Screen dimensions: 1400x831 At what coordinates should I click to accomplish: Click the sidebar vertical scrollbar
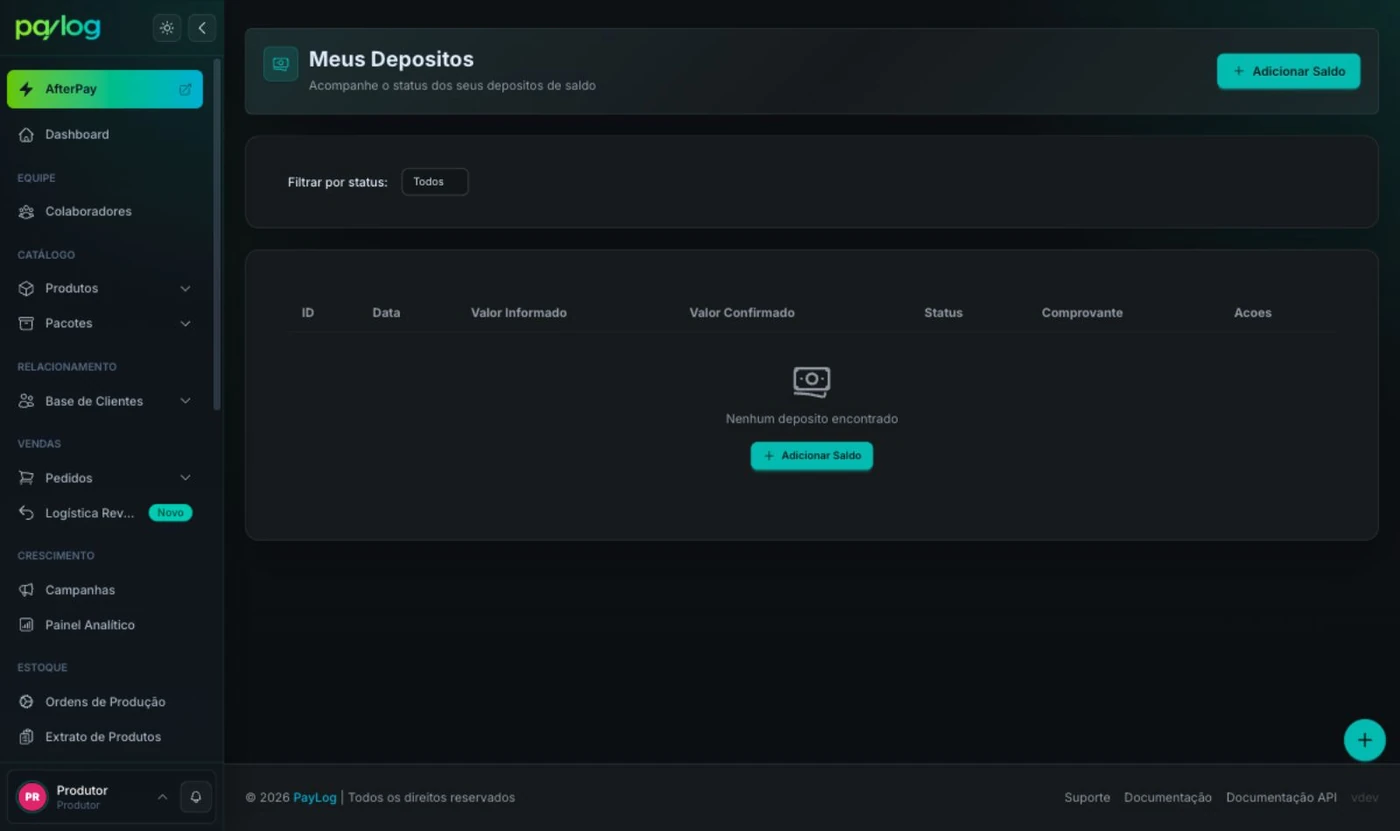pos(217,235)
